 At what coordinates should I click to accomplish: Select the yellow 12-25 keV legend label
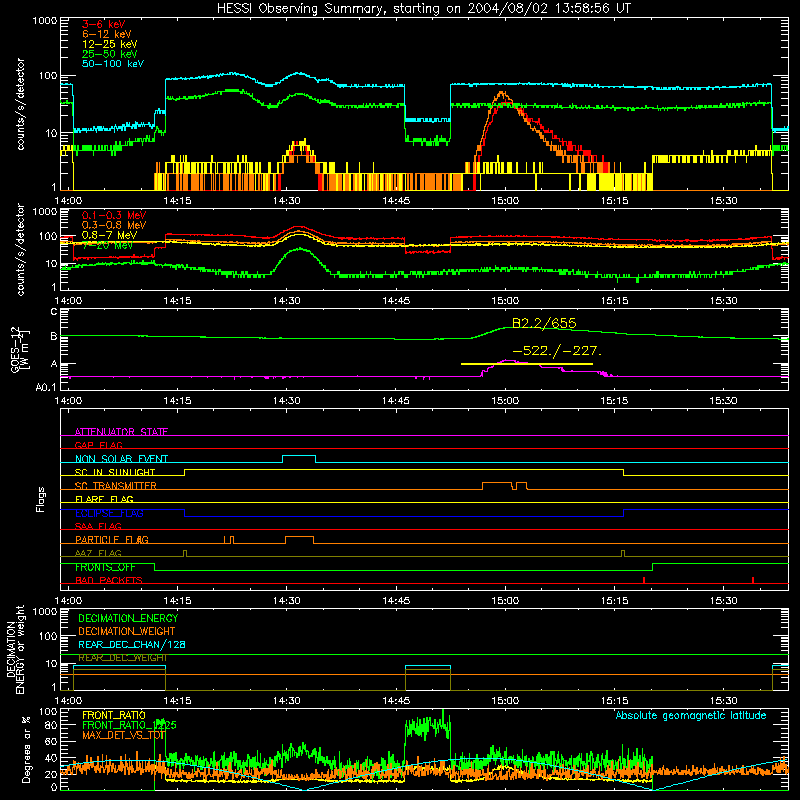click(x=109, y=44)
